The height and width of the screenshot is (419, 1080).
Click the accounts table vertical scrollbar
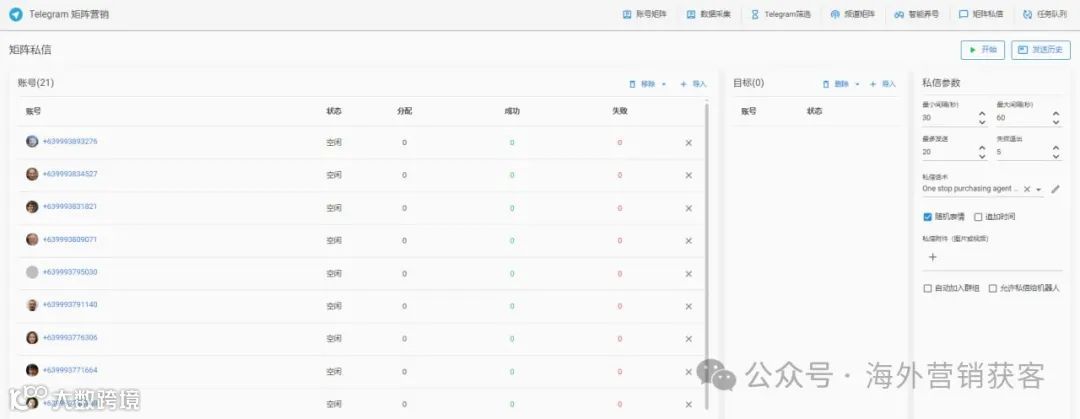point(706,255)
